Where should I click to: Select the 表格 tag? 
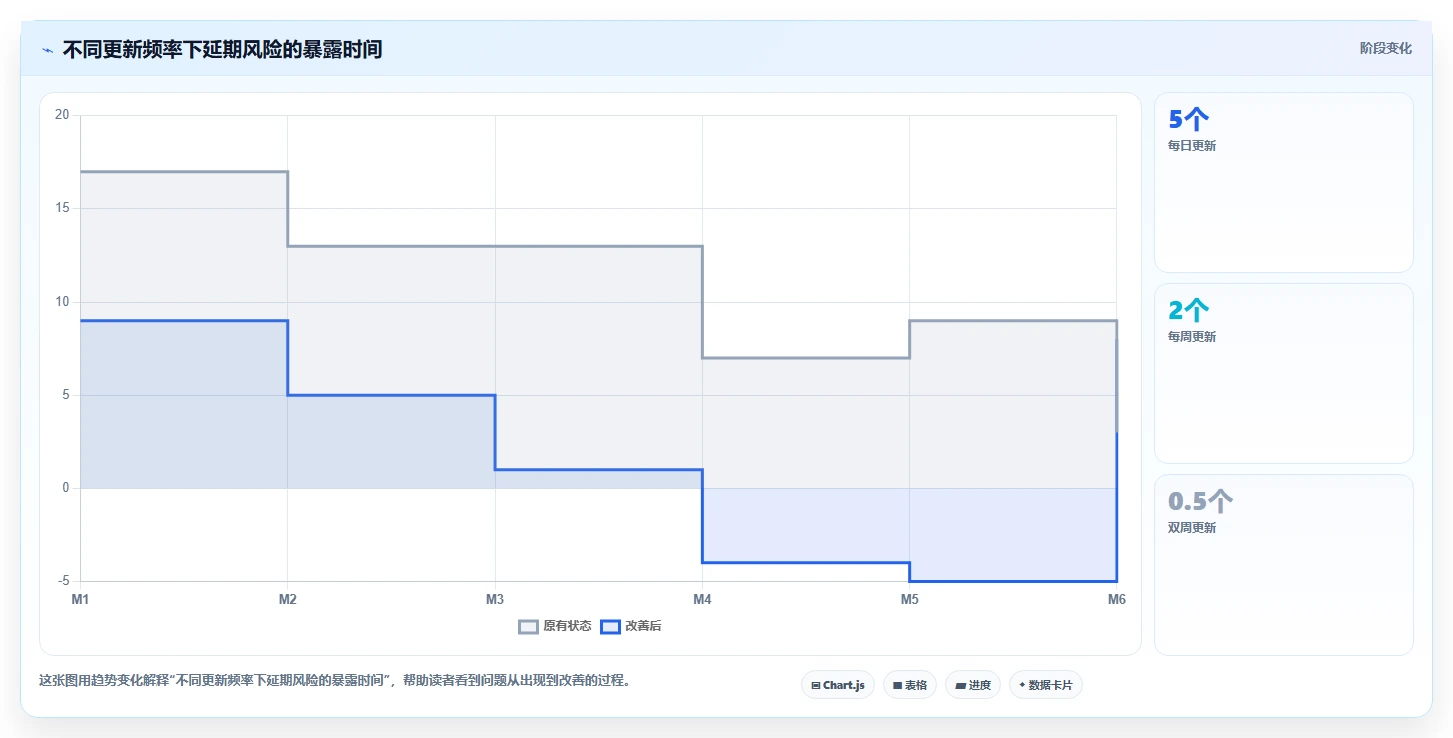click(910, 685)
